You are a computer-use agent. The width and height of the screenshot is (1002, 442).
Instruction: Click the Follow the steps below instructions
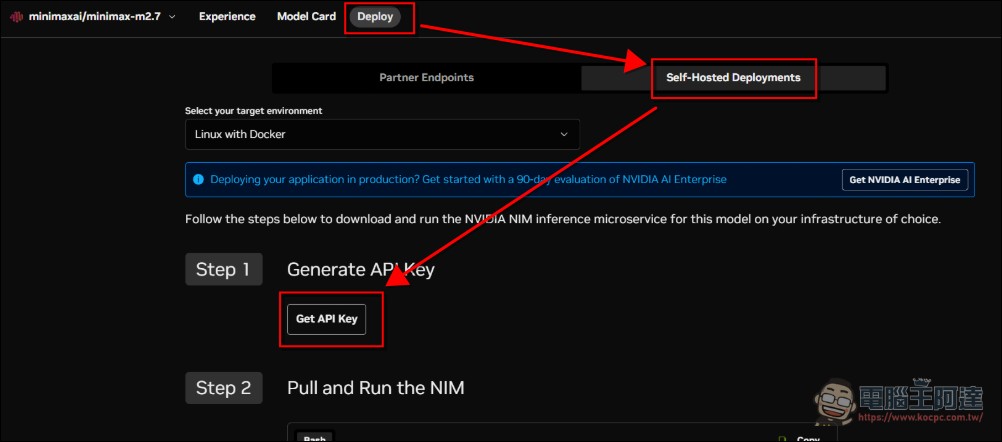click(563, 219)
